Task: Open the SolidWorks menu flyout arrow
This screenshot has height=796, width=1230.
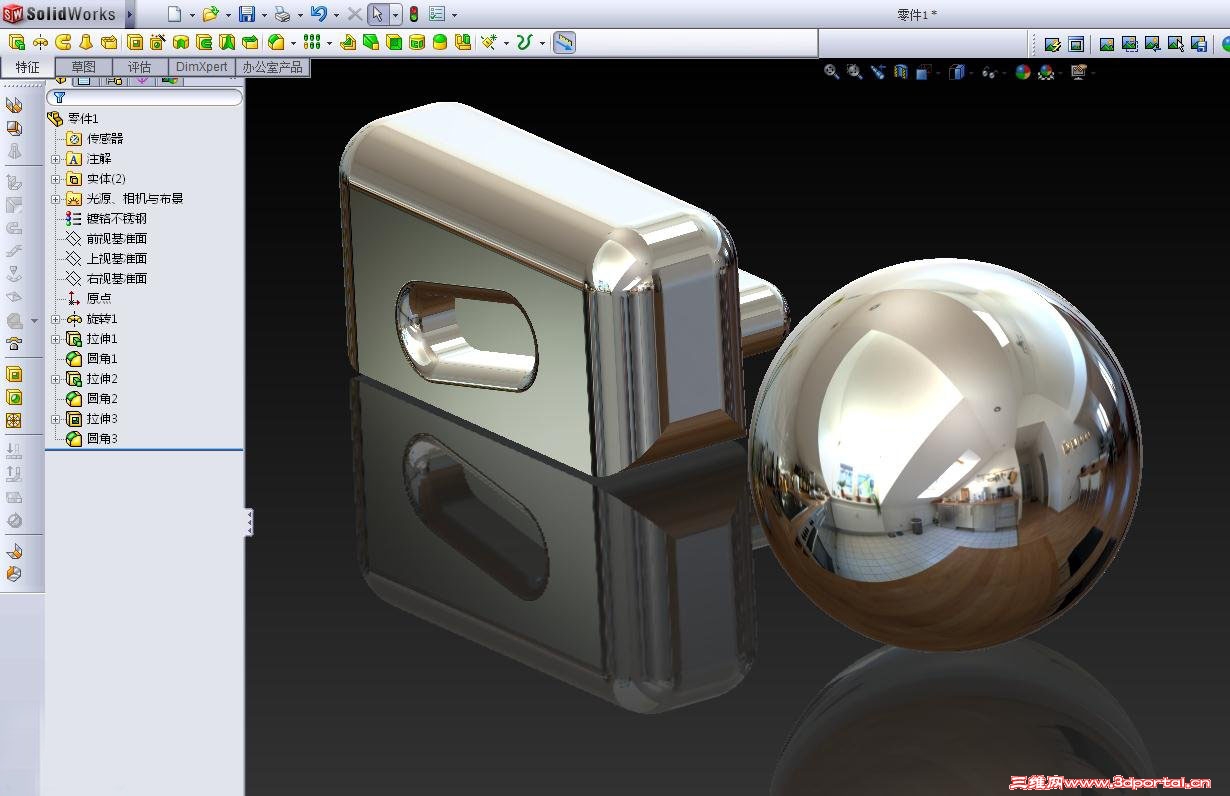Action: pos(130,15)
